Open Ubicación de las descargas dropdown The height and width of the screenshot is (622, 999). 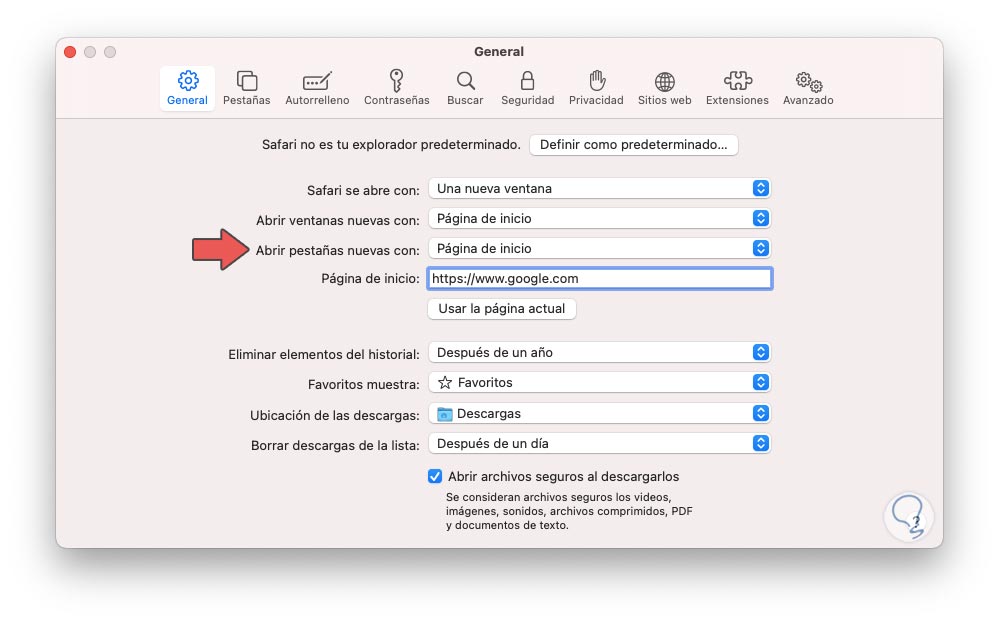coord(600,414)
